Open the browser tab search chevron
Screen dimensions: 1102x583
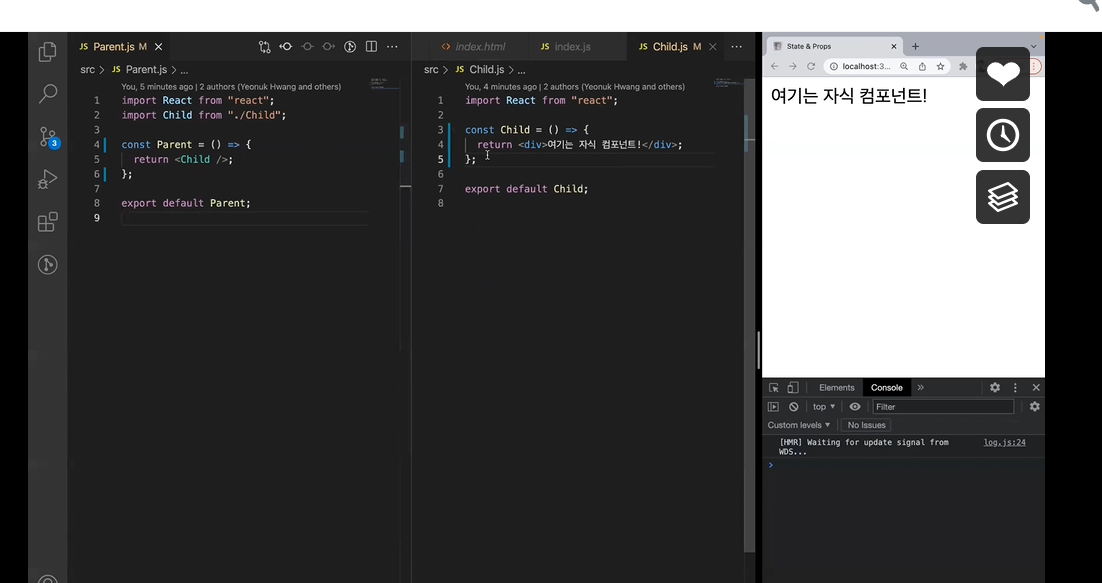coord(1033,46)
